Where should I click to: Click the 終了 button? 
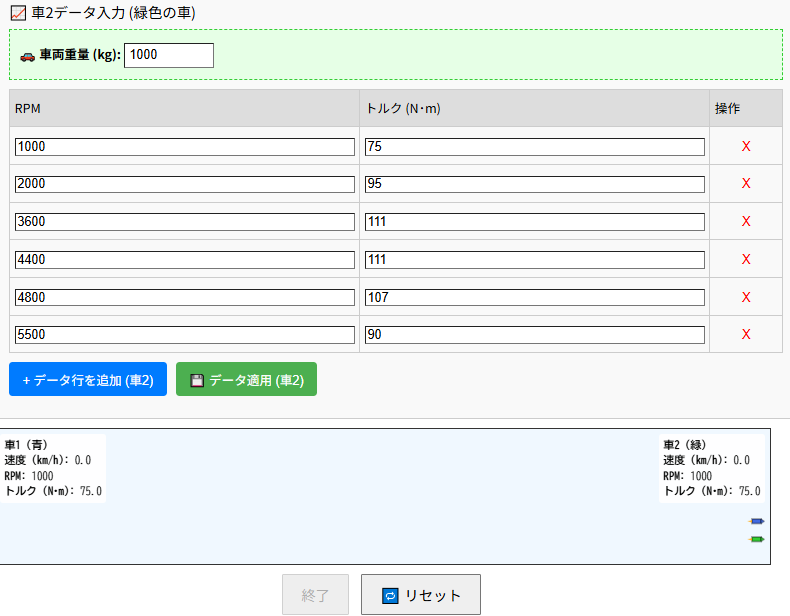(315, 595)
